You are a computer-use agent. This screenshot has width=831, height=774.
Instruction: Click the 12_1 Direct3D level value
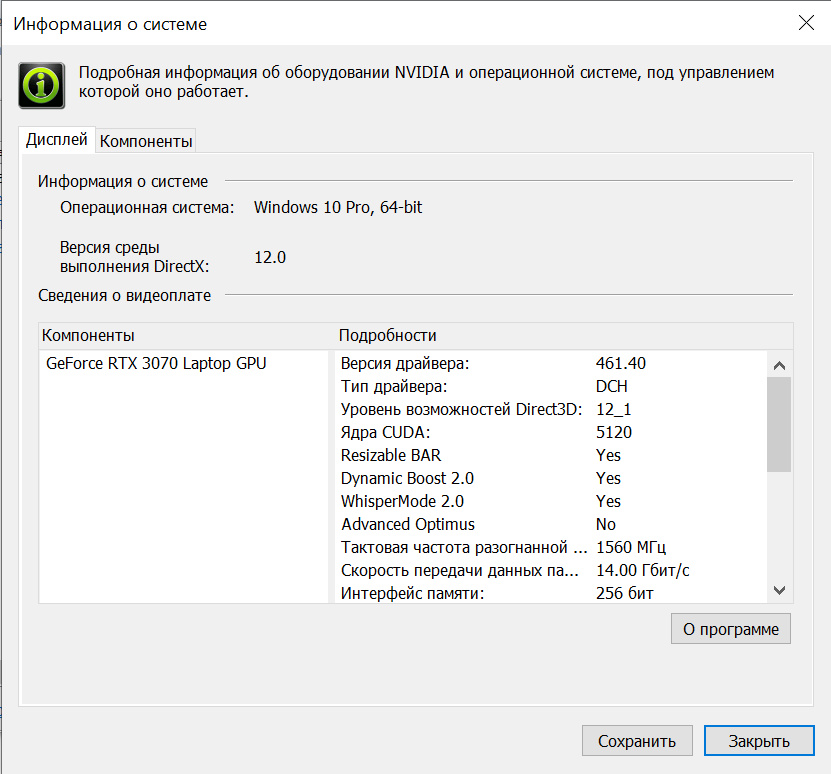point(614,410)
